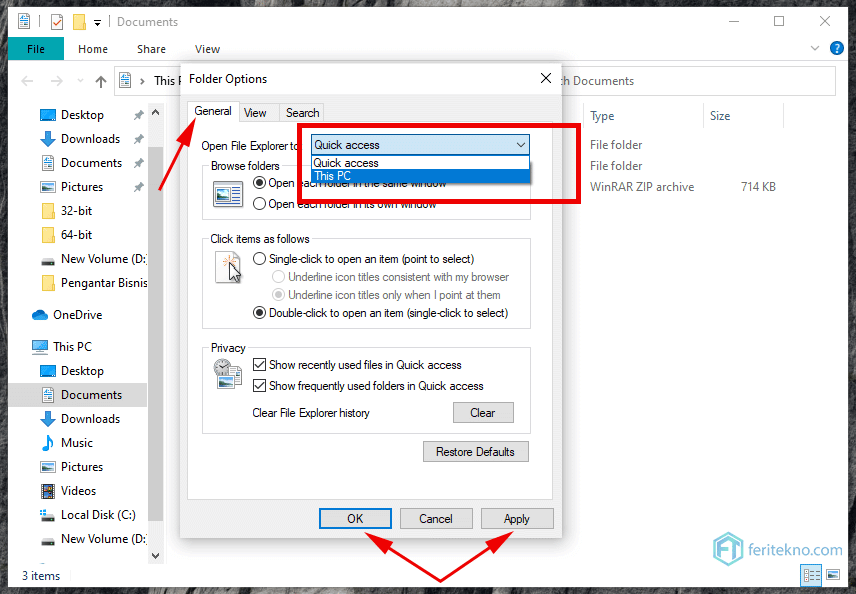Switch to Large icons view in status bar
The image size is (856, 594).
point(833,575)
